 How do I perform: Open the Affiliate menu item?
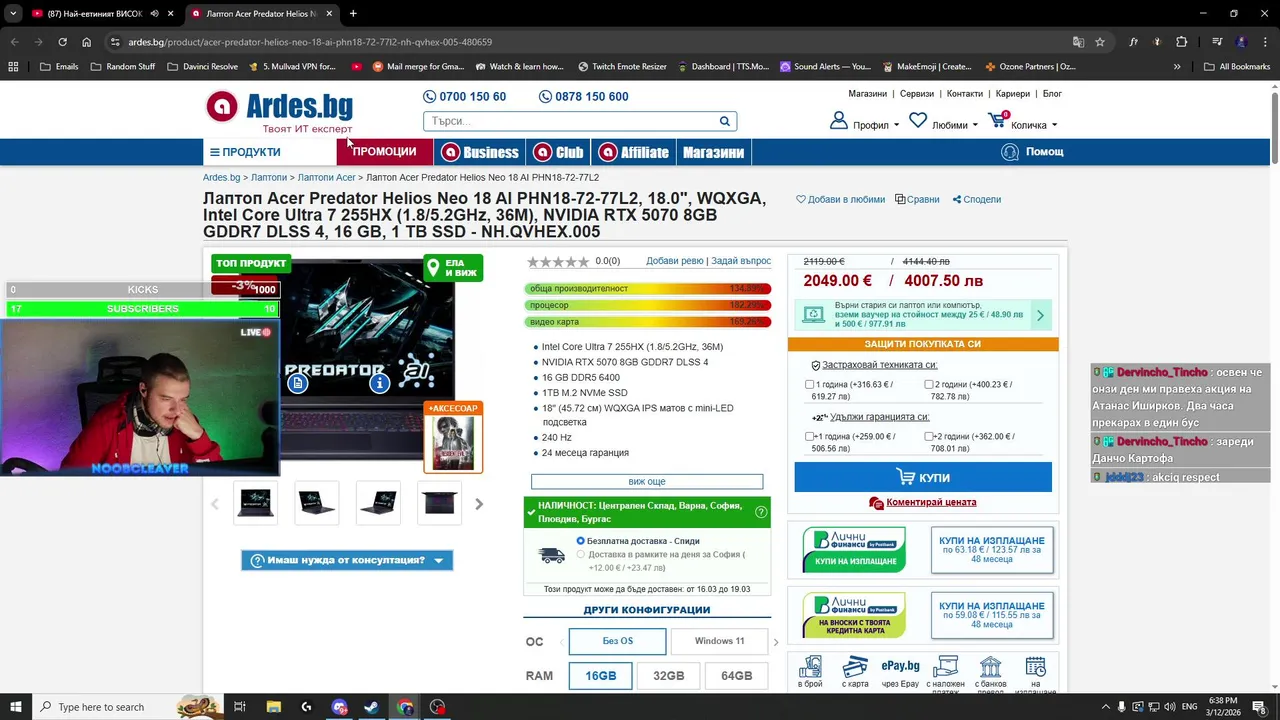click(x=633, y=152)
